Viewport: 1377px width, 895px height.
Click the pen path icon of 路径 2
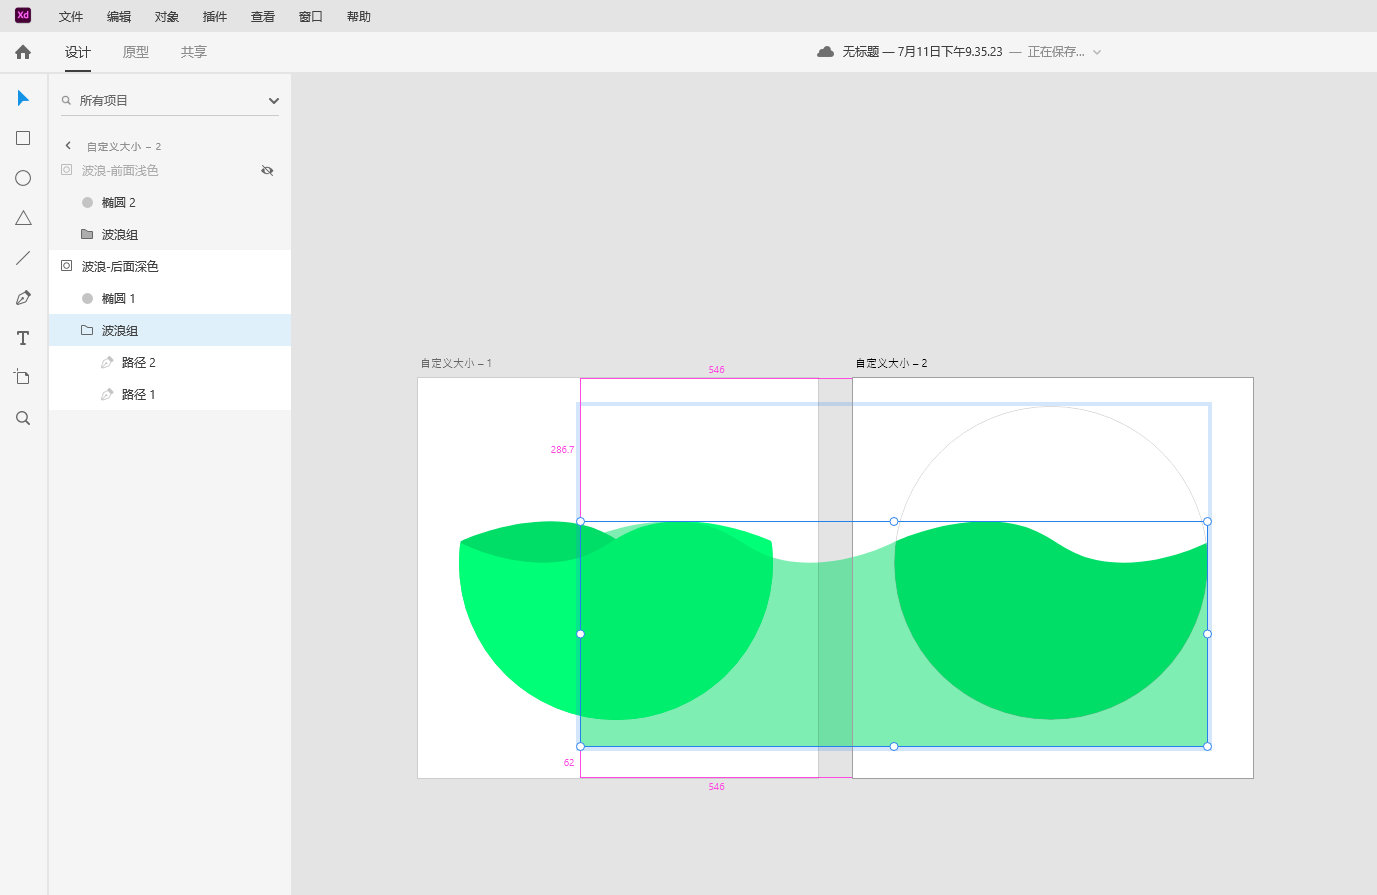[107, 362]
